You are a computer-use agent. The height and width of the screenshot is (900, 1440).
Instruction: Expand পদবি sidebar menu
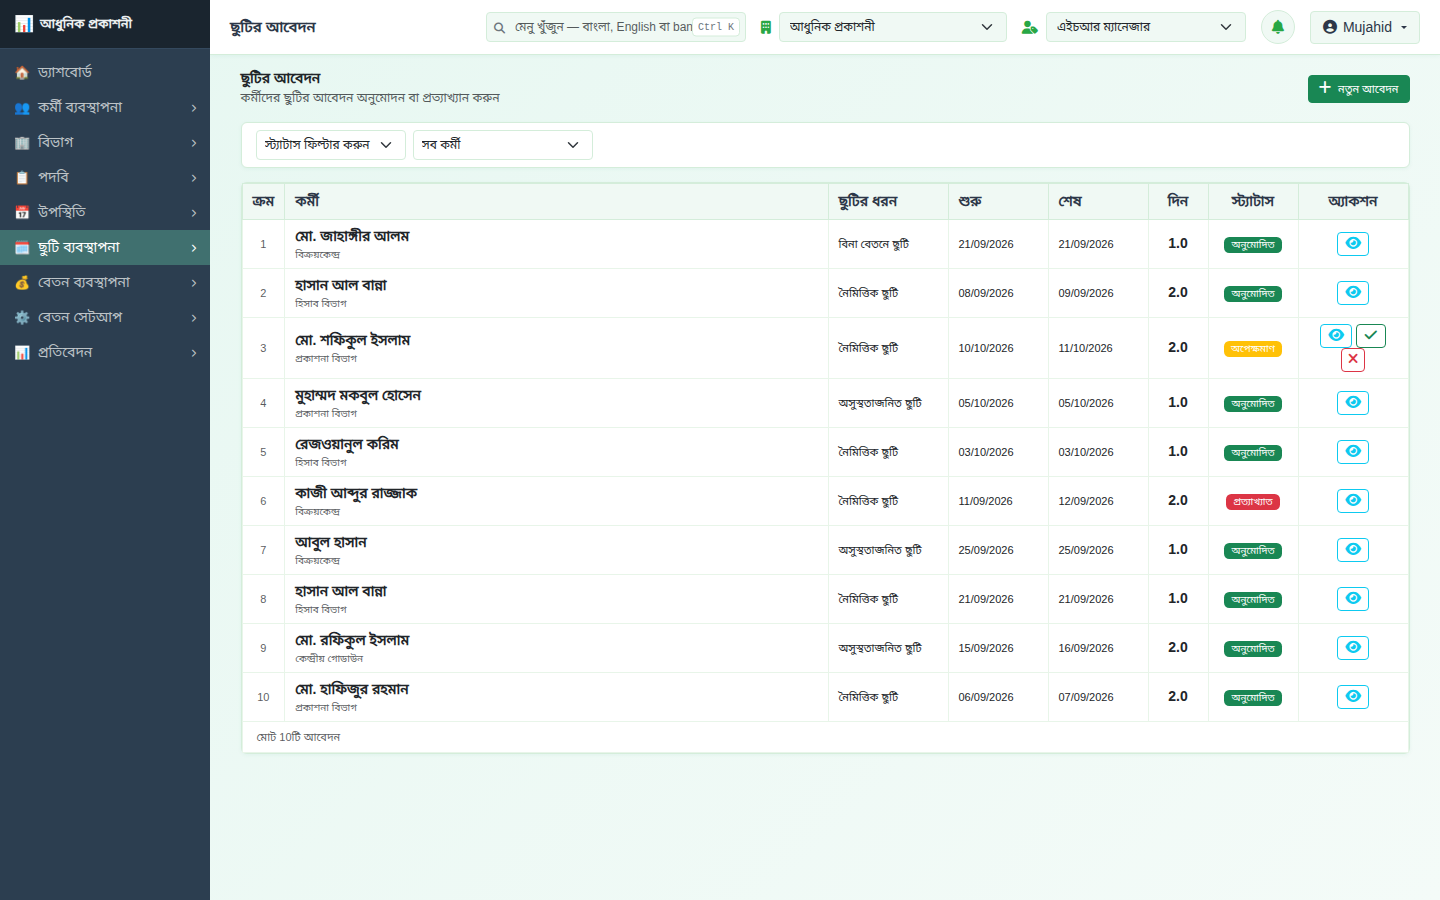[x=105, y=177]
